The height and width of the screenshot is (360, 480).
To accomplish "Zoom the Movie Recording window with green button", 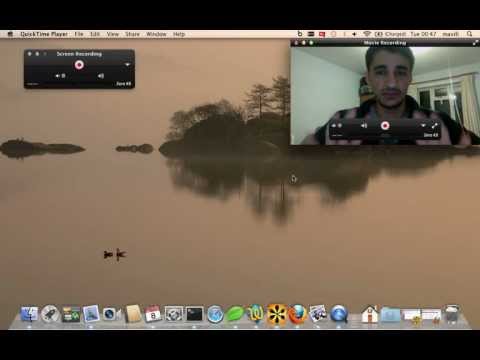I will [311, 43].
